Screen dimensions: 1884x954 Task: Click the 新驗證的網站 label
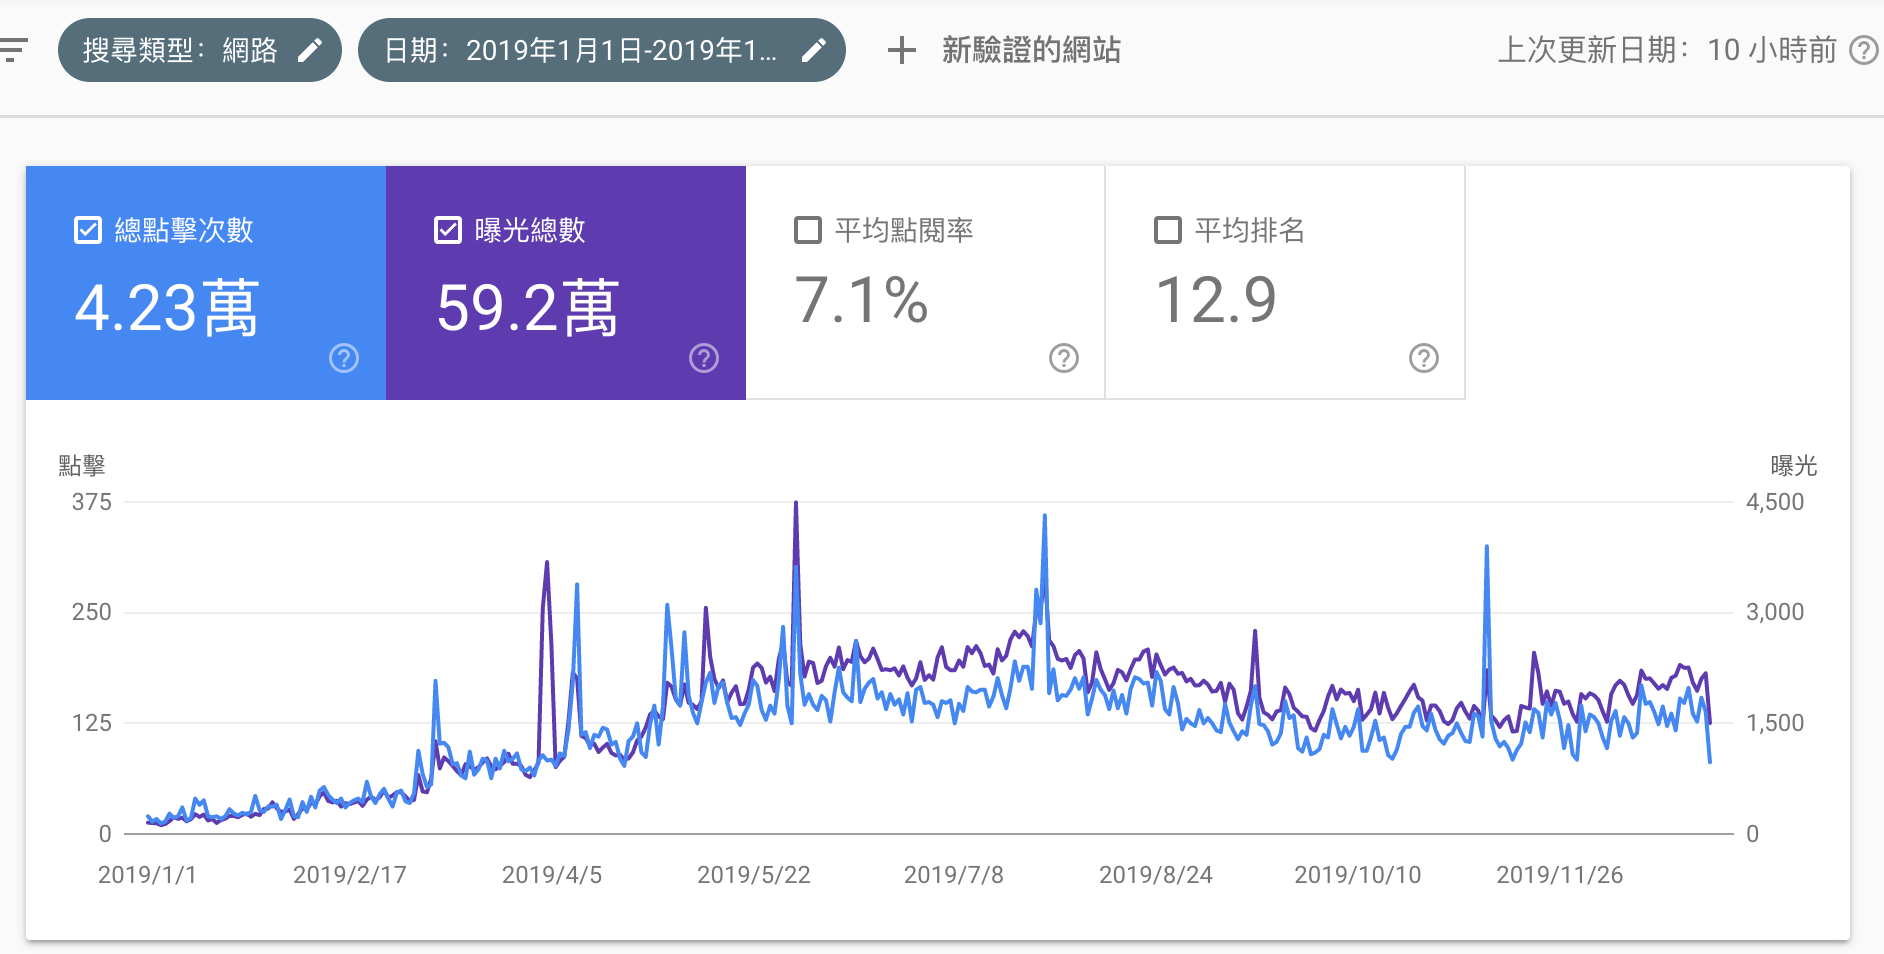(1031, 50)
